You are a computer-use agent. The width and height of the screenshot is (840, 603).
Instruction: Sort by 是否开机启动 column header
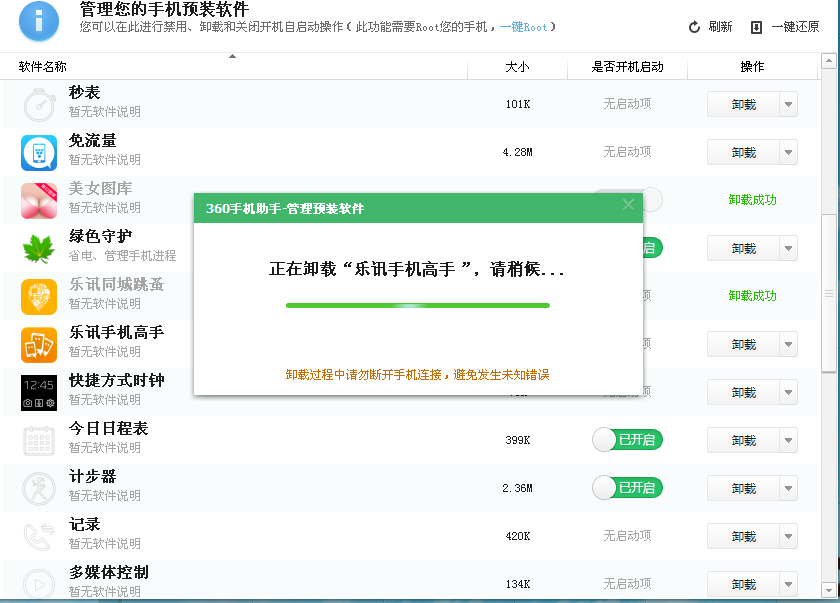[627, 66]
